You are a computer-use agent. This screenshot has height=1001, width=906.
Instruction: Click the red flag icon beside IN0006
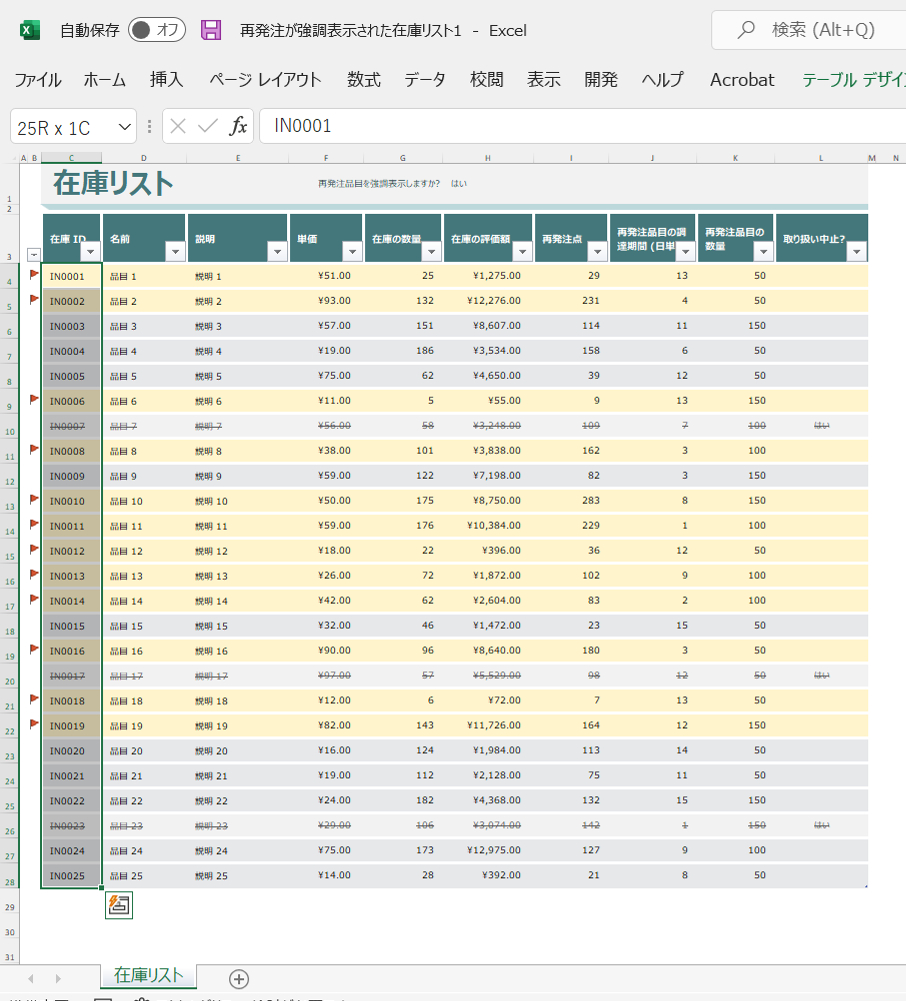tap(34, 400)
